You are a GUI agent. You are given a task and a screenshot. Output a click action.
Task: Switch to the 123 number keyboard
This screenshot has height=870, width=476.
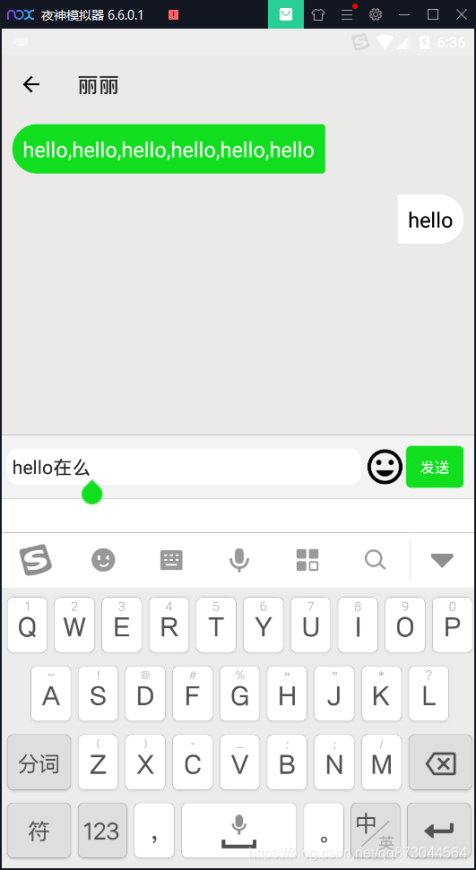[x=102, y=830]
